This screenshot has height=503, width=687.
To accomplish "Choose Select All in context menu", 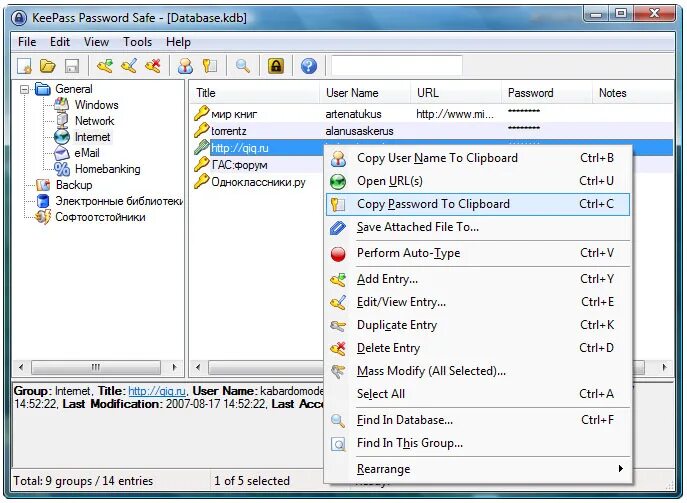I will tap(478, 394).
